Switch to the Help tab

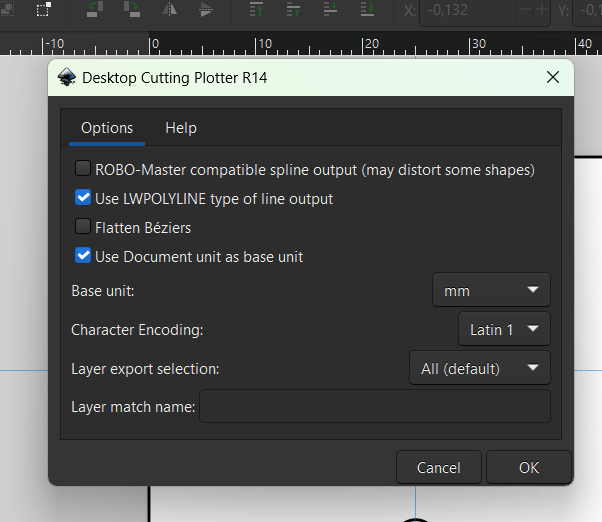pos(181,128)
